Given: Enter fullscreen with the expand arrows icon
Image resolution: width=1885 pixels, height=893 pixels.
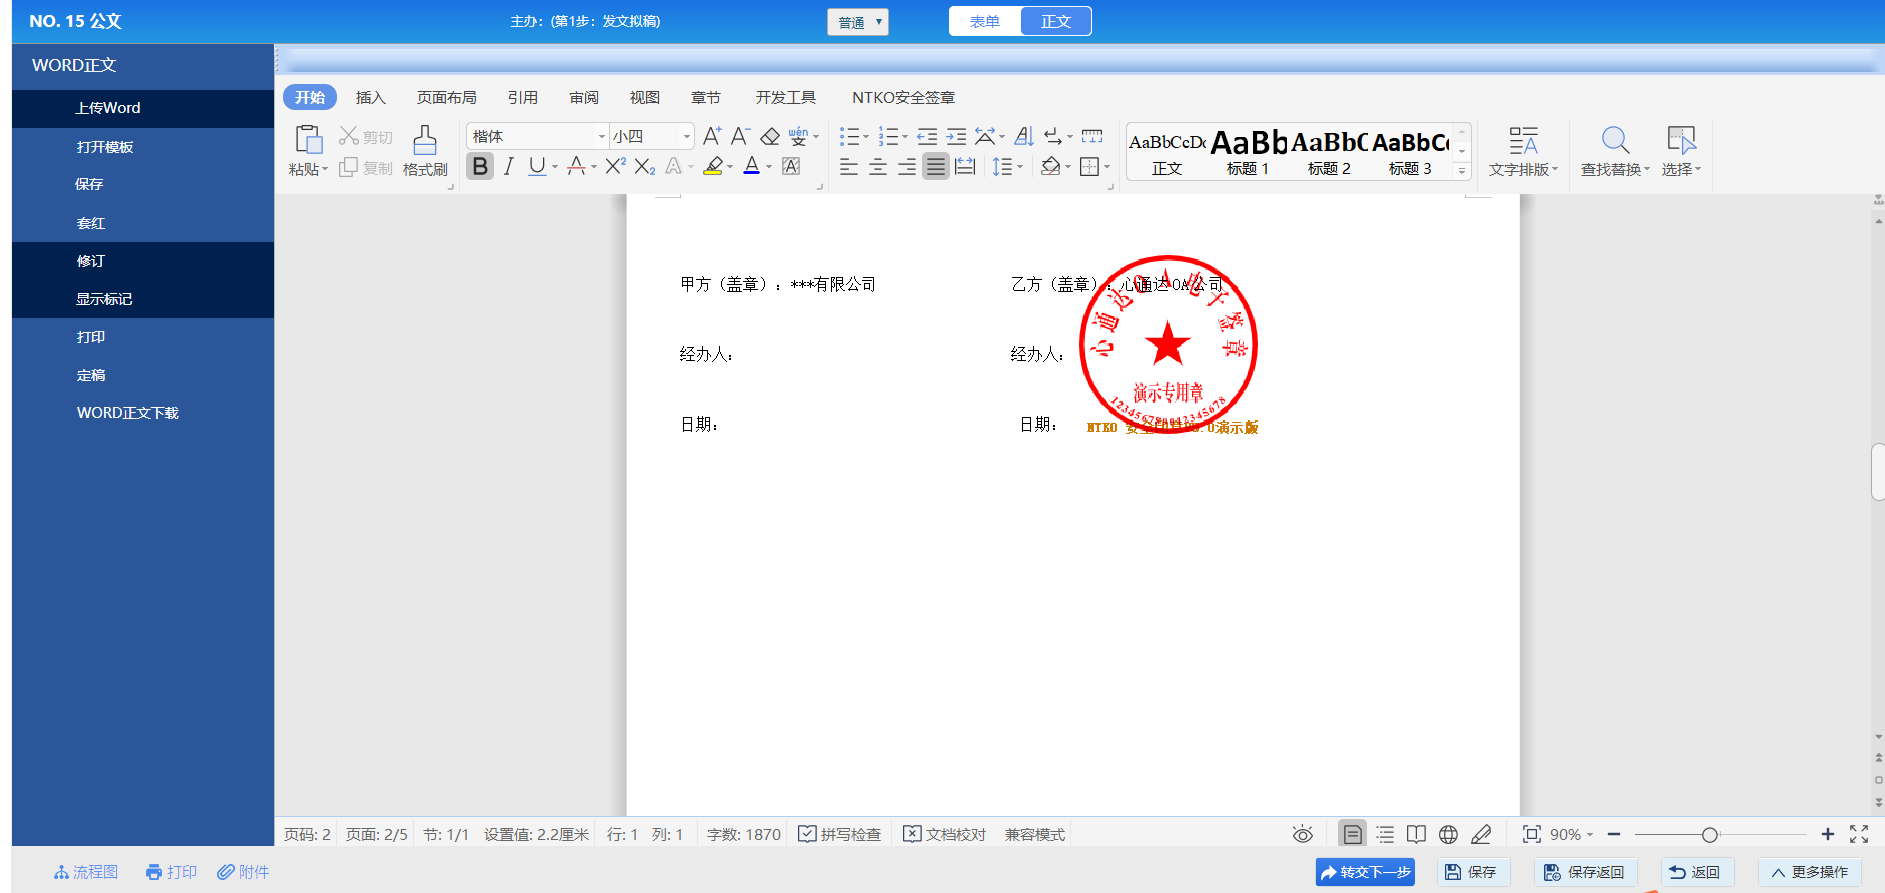Looking at the screenshot, I should 1859,834.
